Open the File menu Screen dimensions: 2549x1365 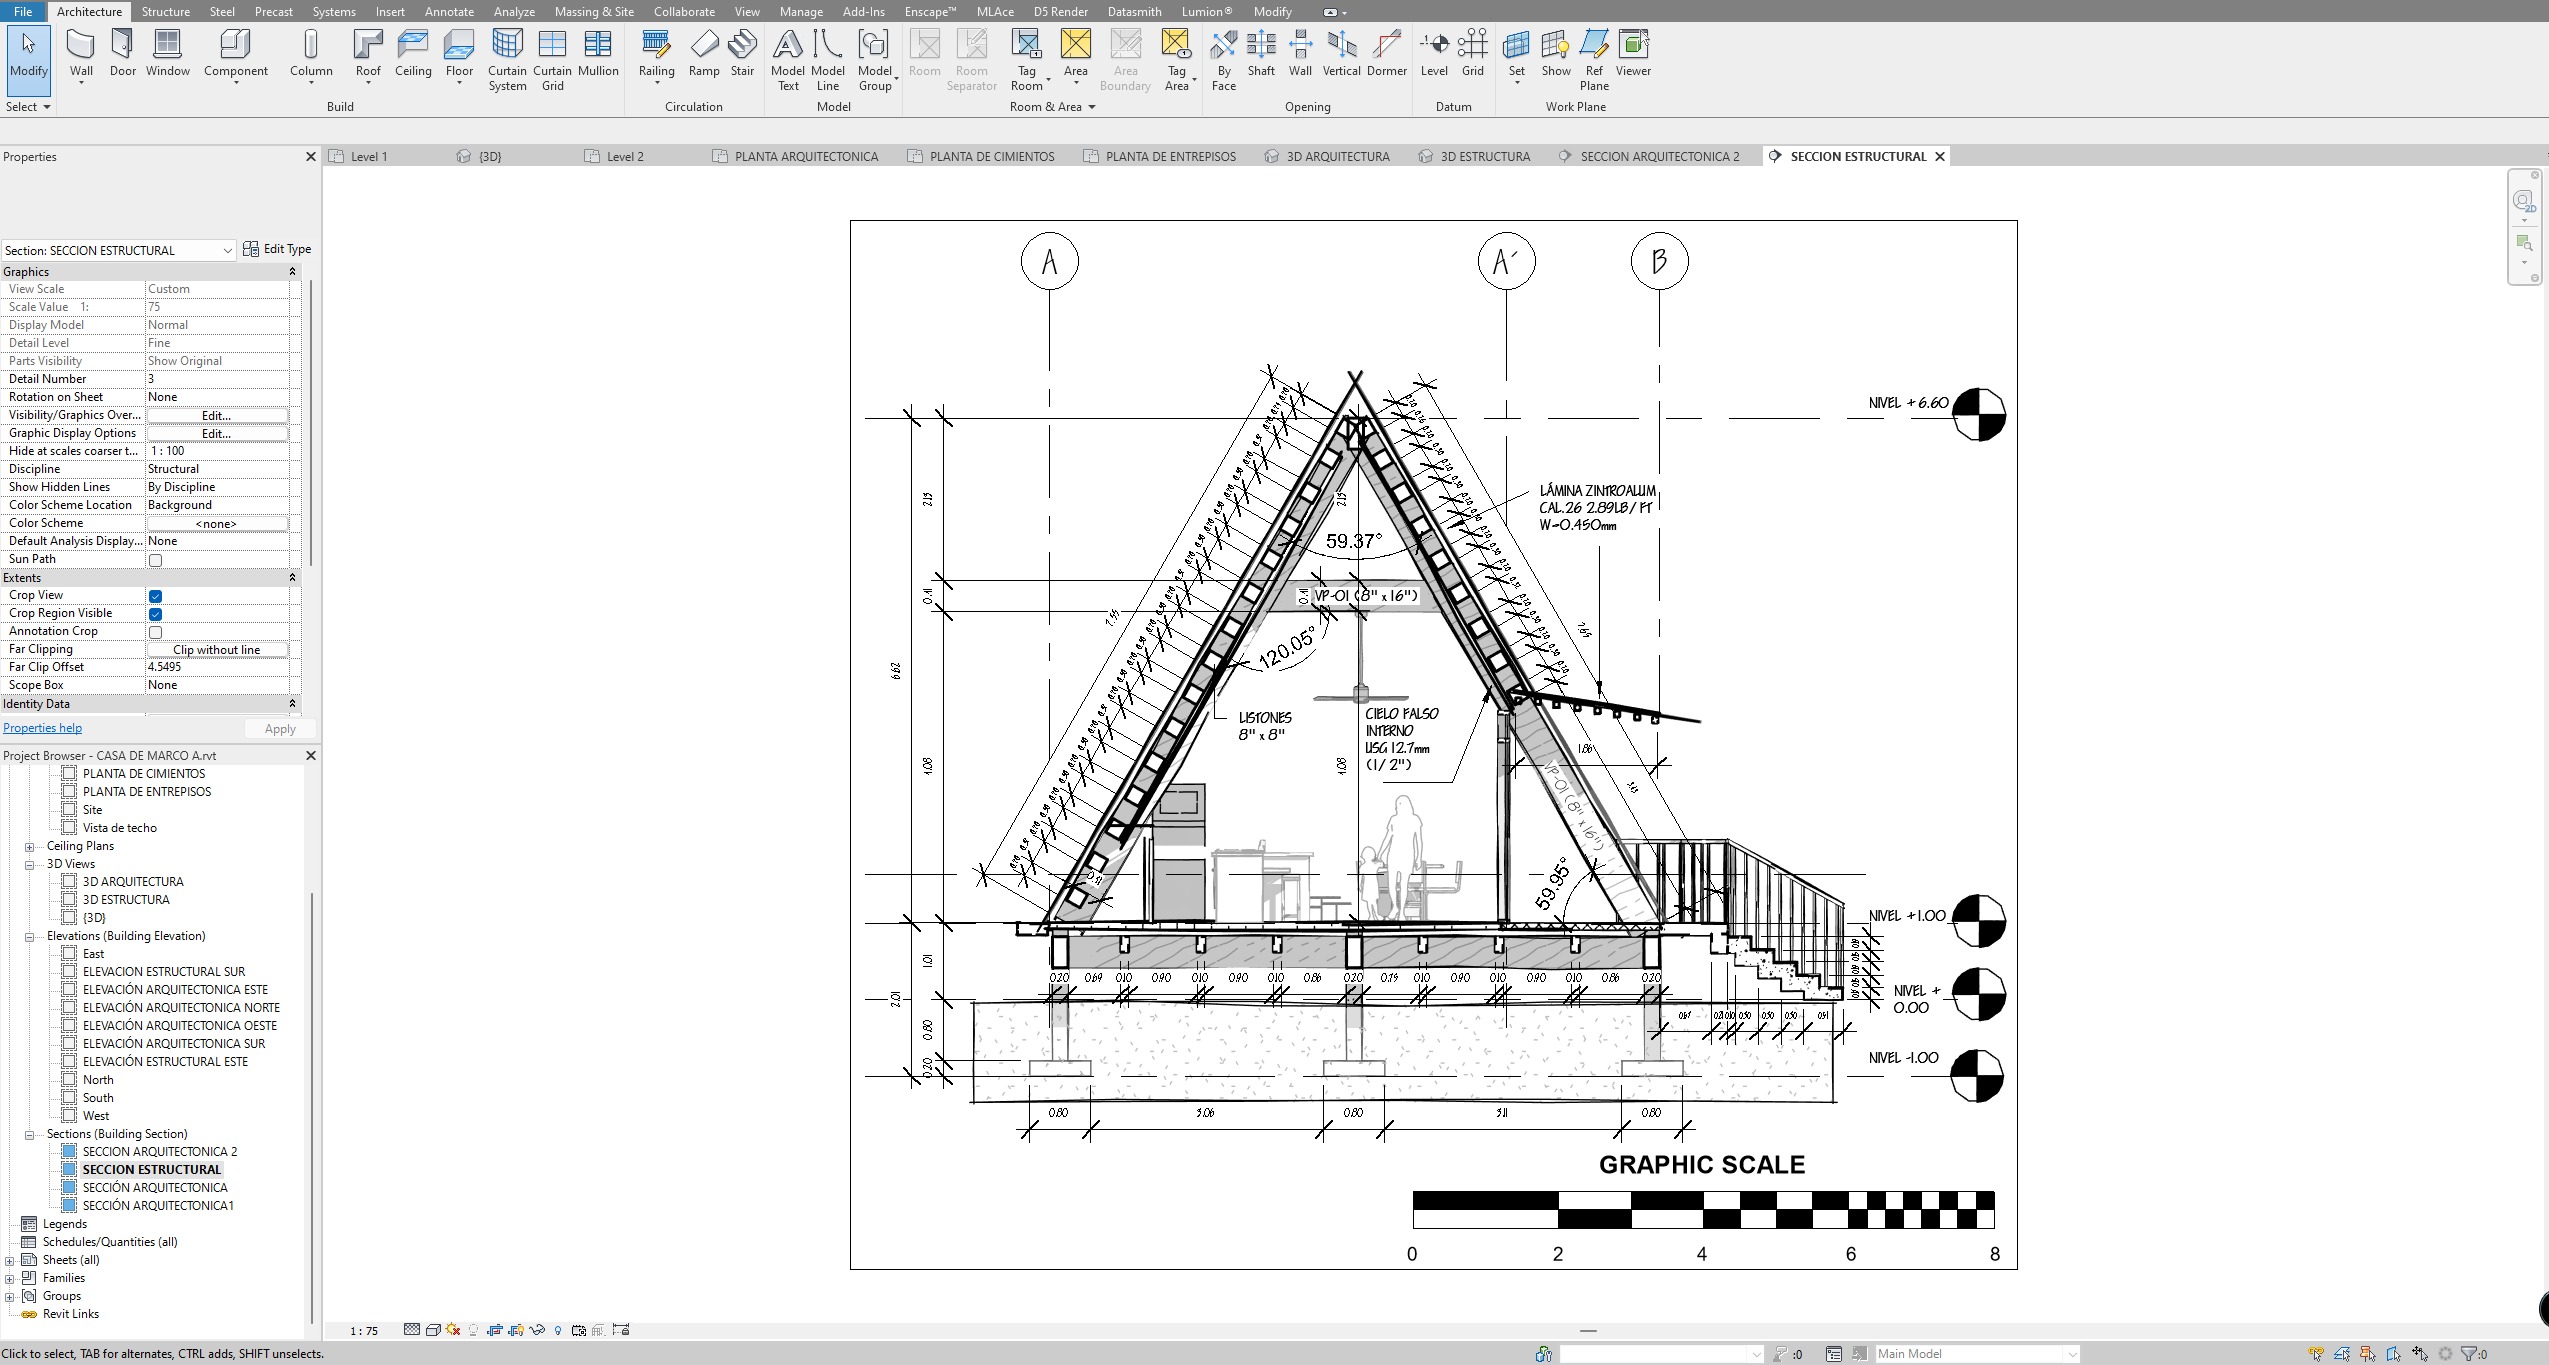(x=22, y=11)
